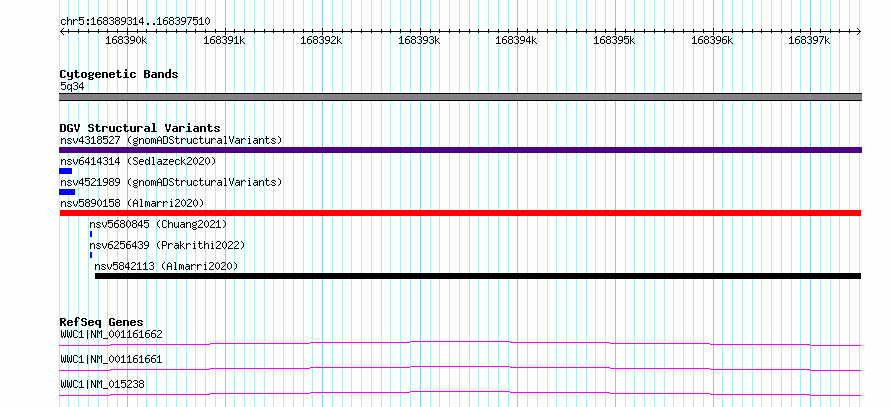Click the short blue nsv6414314 variant bar
The image size is (890, 407).
[65, 171]
